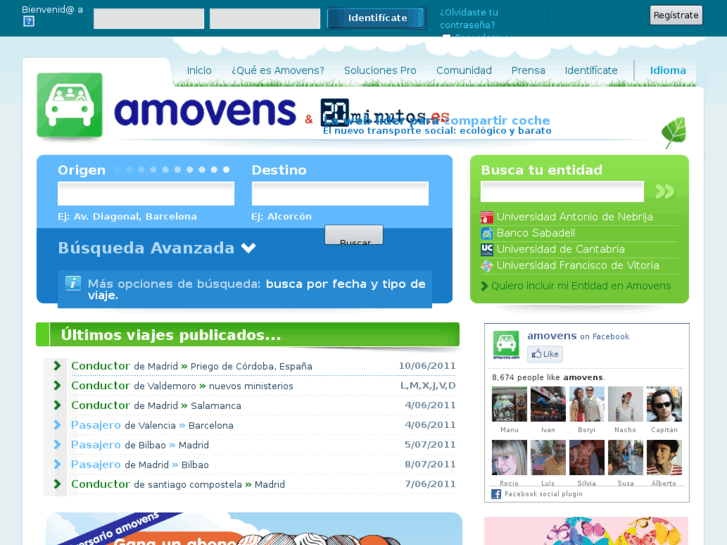The height and width of the screenshot is (545, 727).
Task: Click the Buscar search button
Action: 354,236
